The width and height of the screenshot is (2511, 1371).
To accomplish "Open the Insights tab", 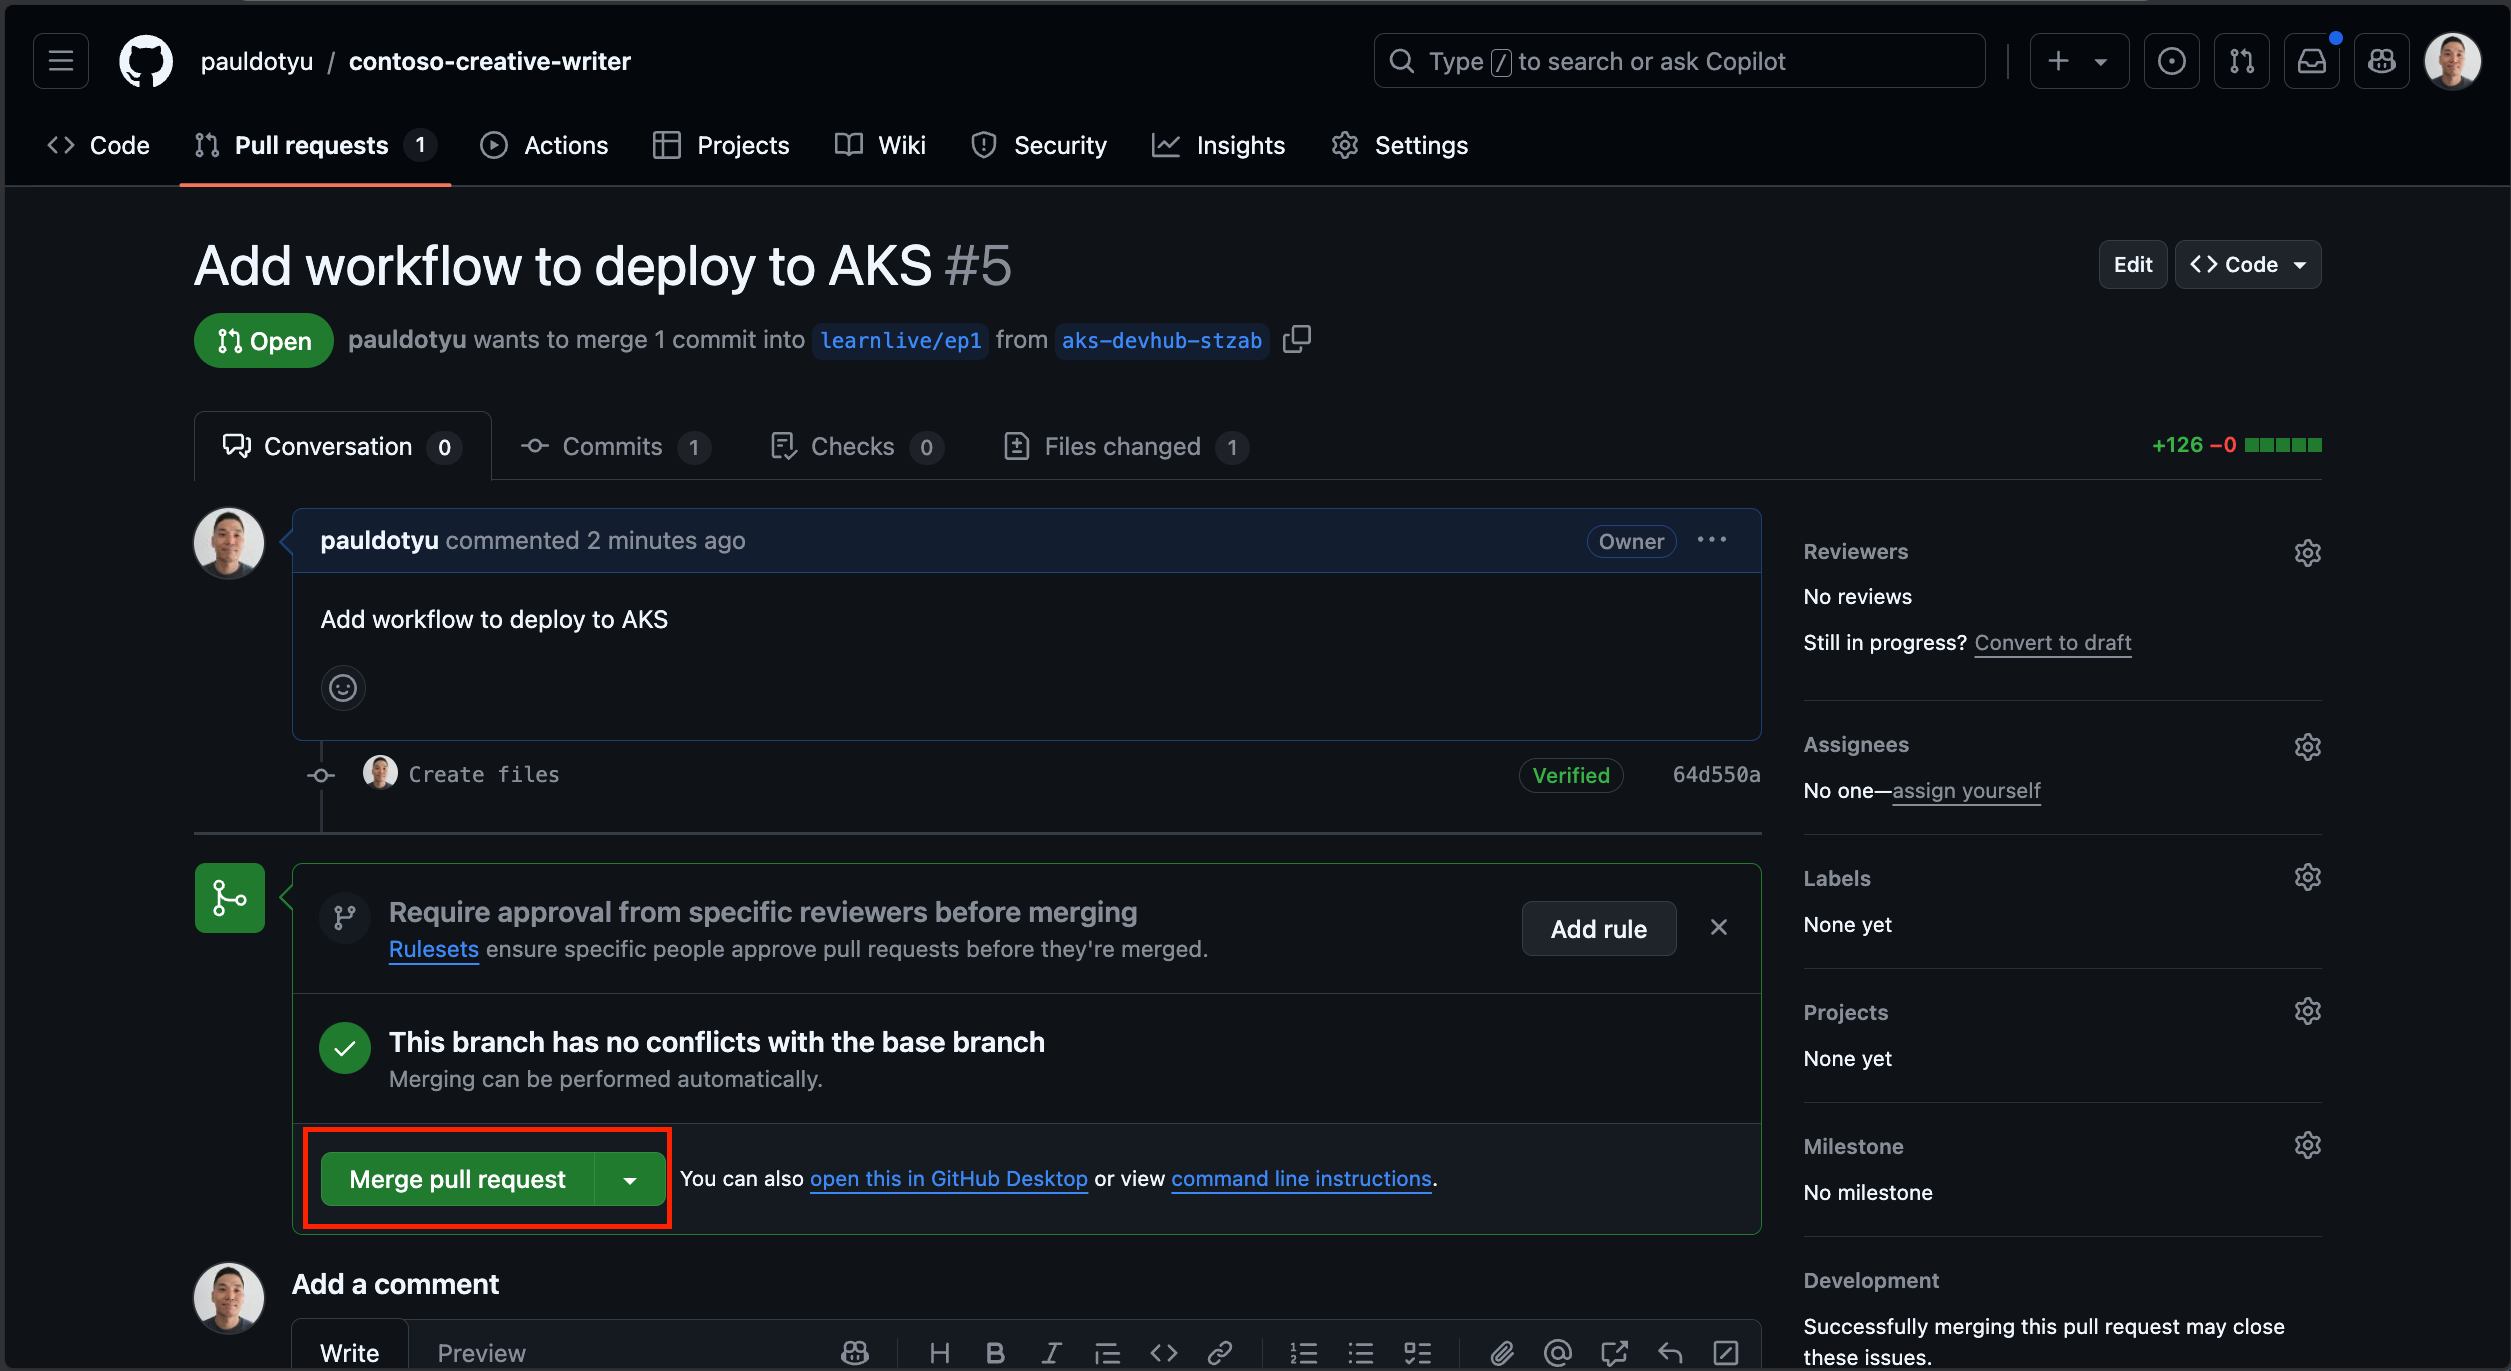I will 1219,146.
